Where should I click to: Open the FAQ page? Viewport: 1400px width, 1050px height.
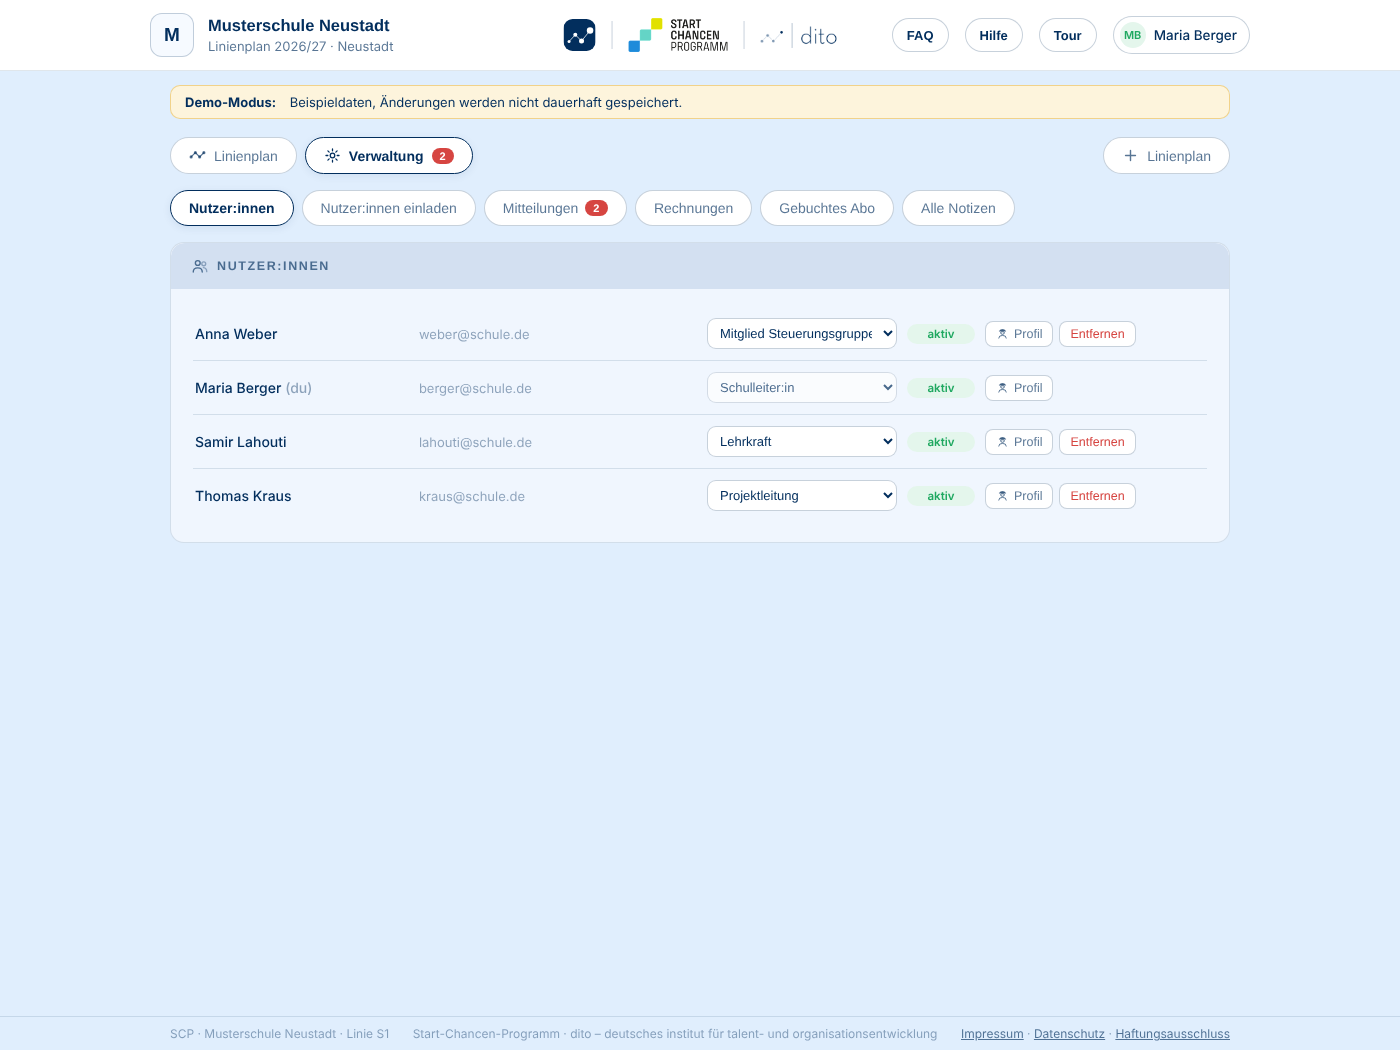(x=920, y=35)
